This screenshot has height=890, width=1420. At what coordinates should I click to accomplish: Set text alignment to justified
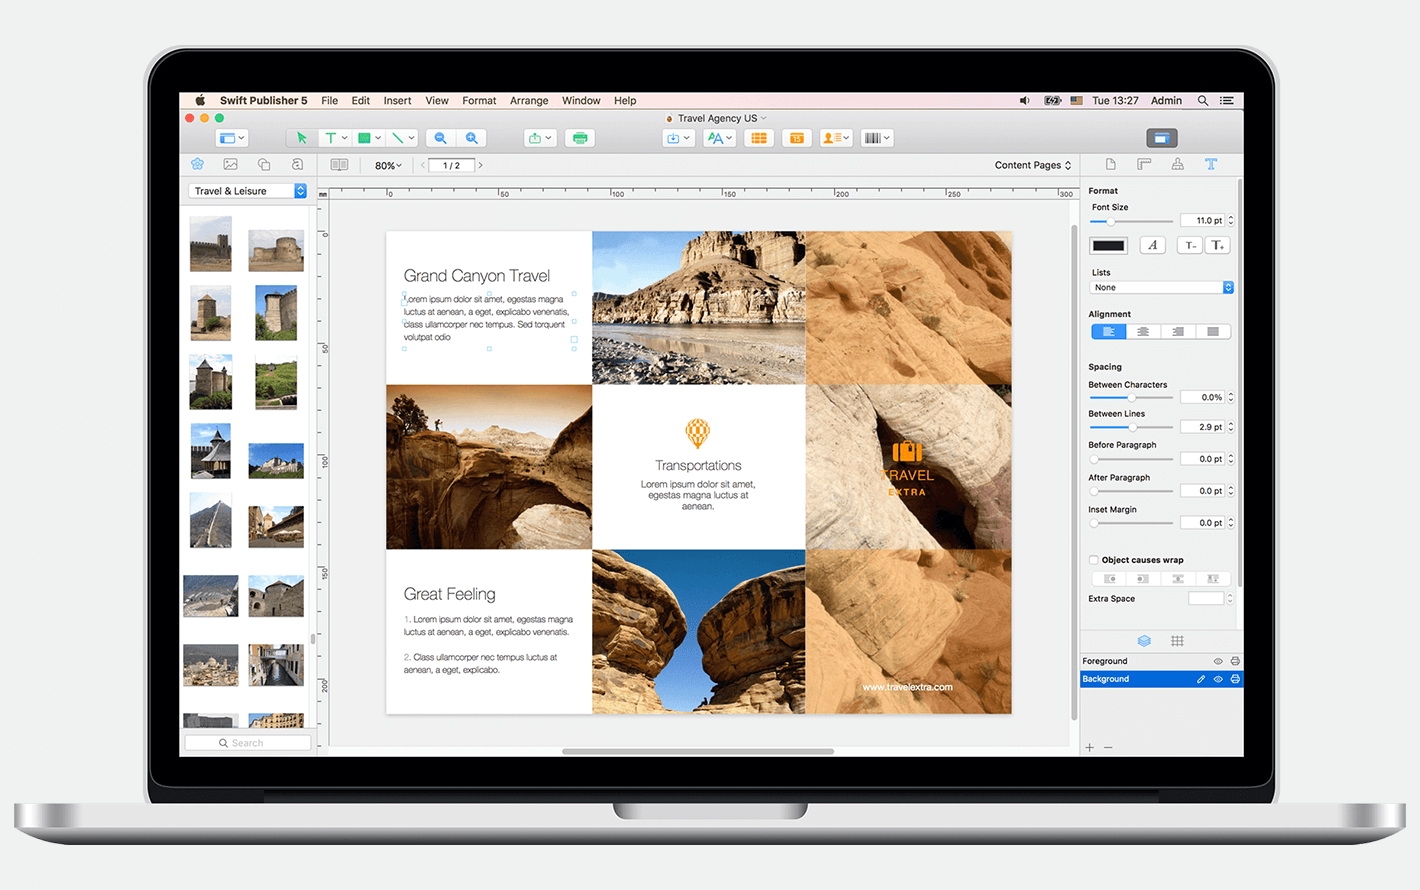coord(1213,332)
